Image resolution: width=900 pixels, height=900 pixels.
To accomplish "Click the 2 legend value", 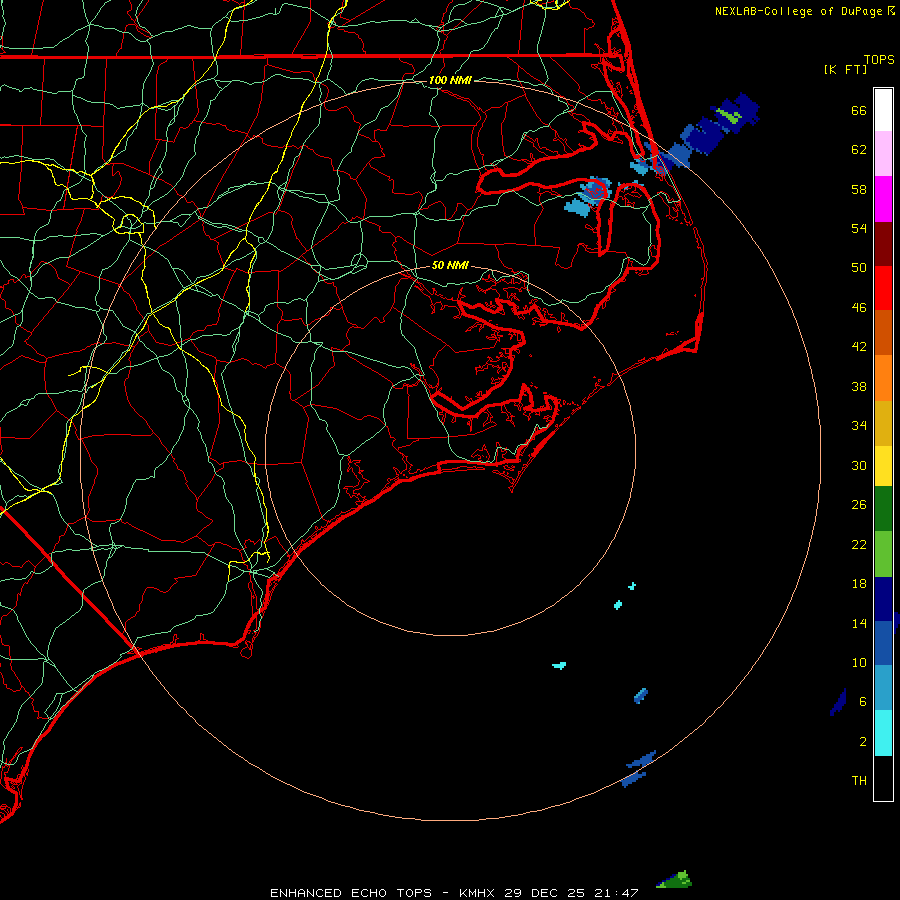I will tap(863, 742).
